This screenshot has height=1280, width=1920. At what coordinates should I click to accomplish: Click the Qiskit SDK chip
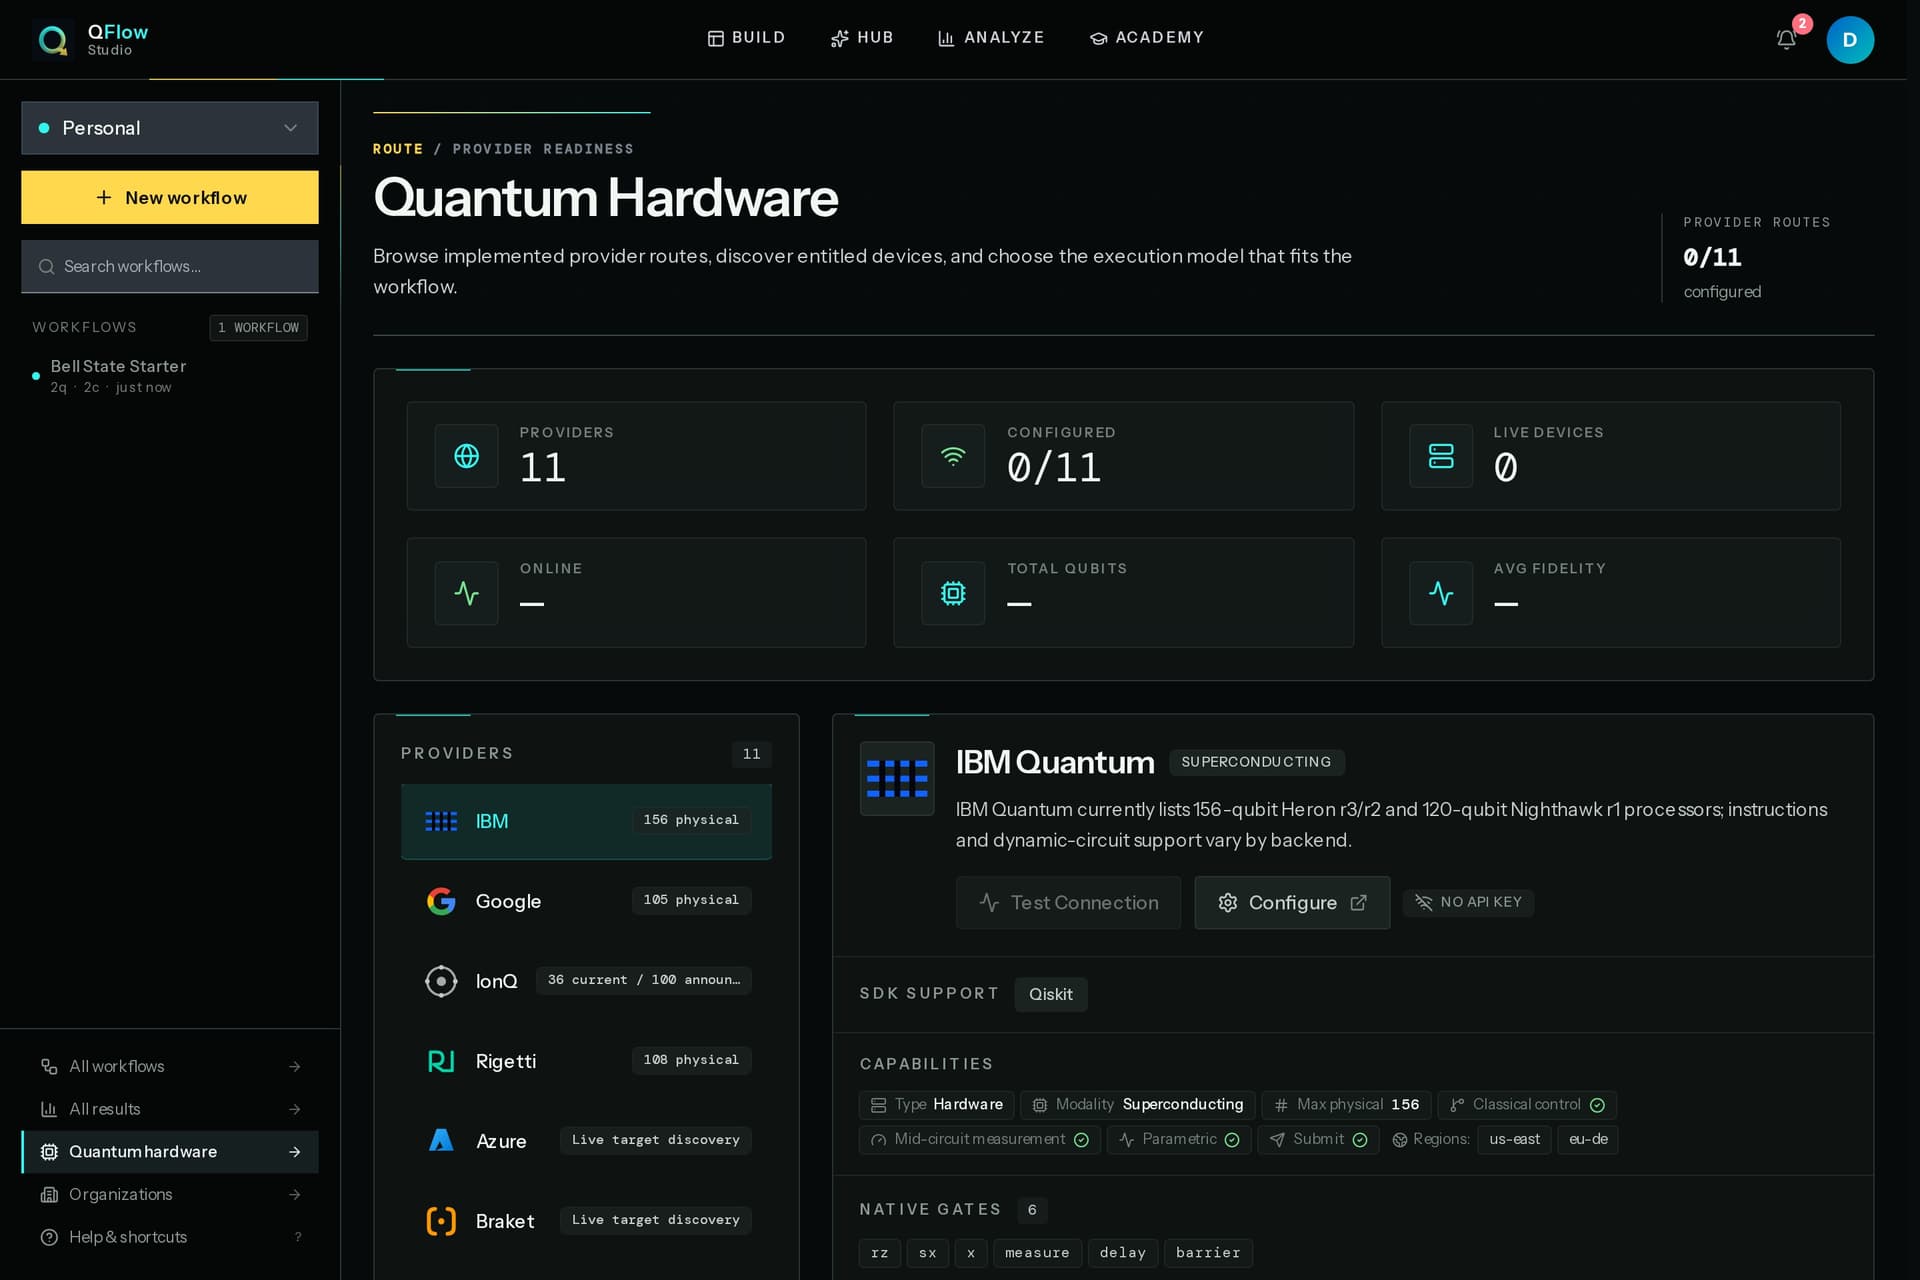(1051, 994)
